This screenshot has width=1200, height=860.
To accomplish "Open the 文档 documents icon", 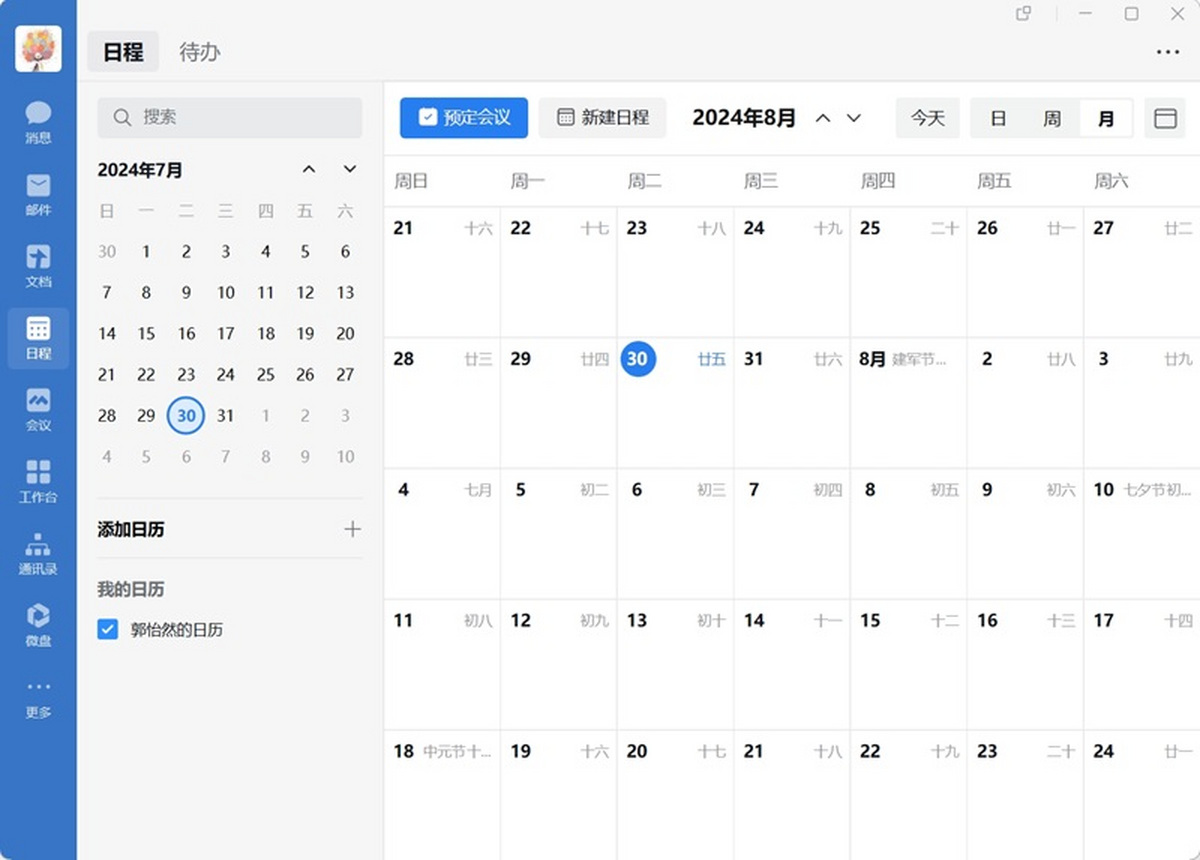I will (x=38, y=266).
